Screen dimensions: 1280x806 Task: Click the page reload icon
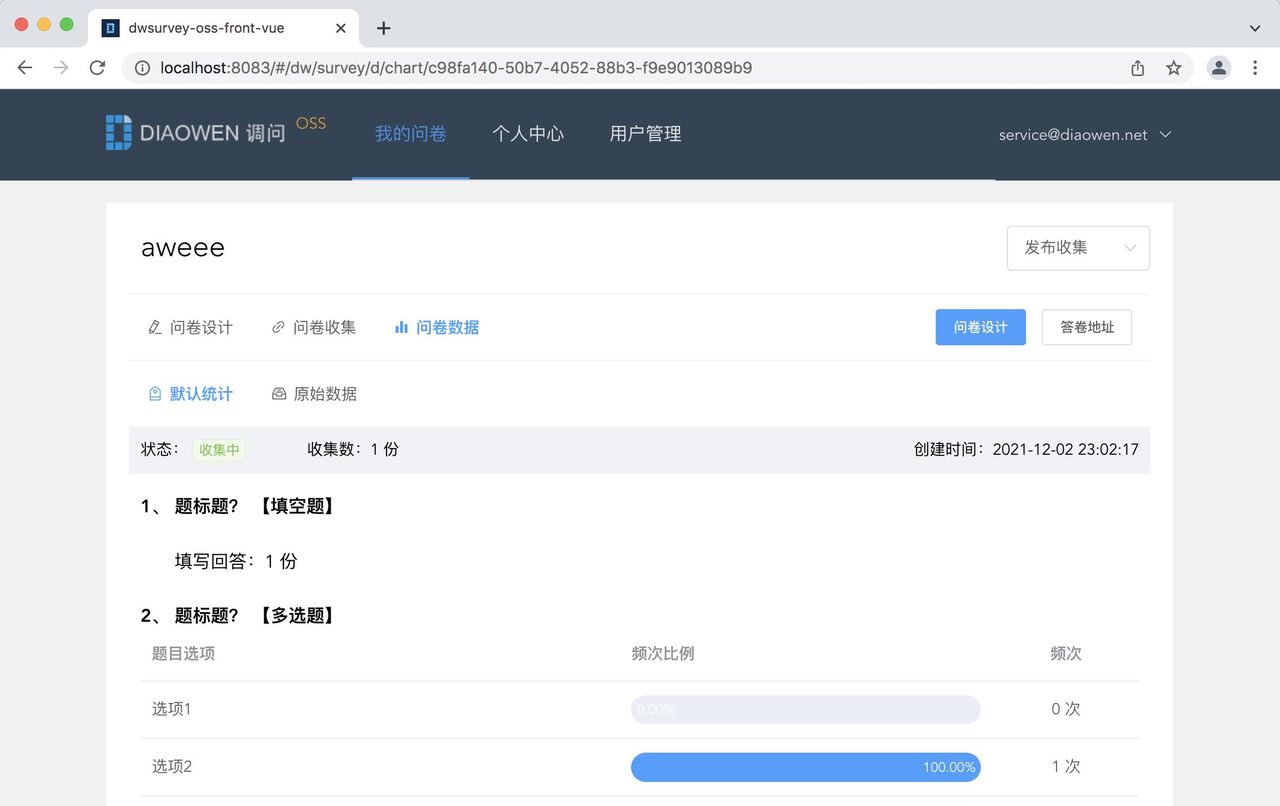click(x=96, y=67)
